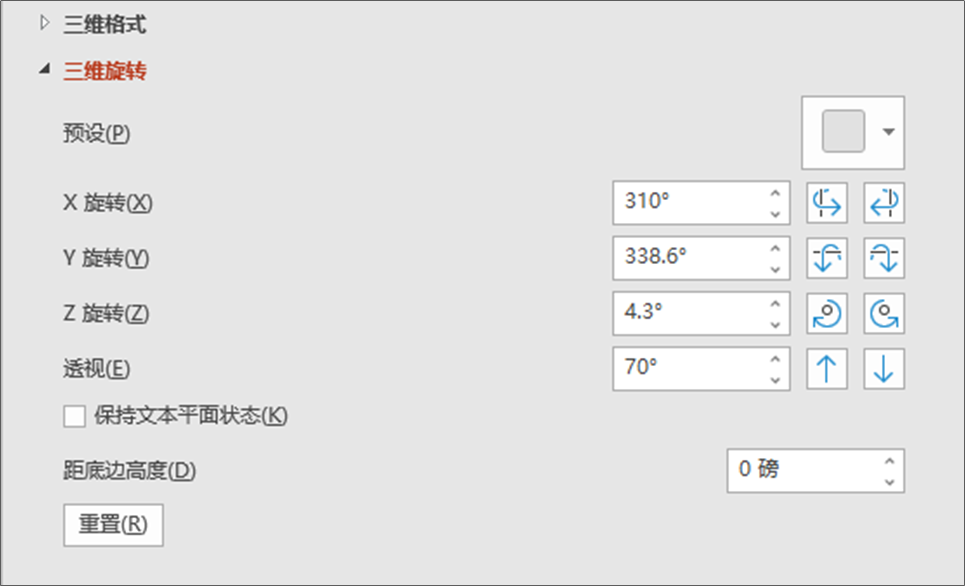Open the 预设 rotation preset dropdown
965x586 pixels.
click(x=887, y=132)
